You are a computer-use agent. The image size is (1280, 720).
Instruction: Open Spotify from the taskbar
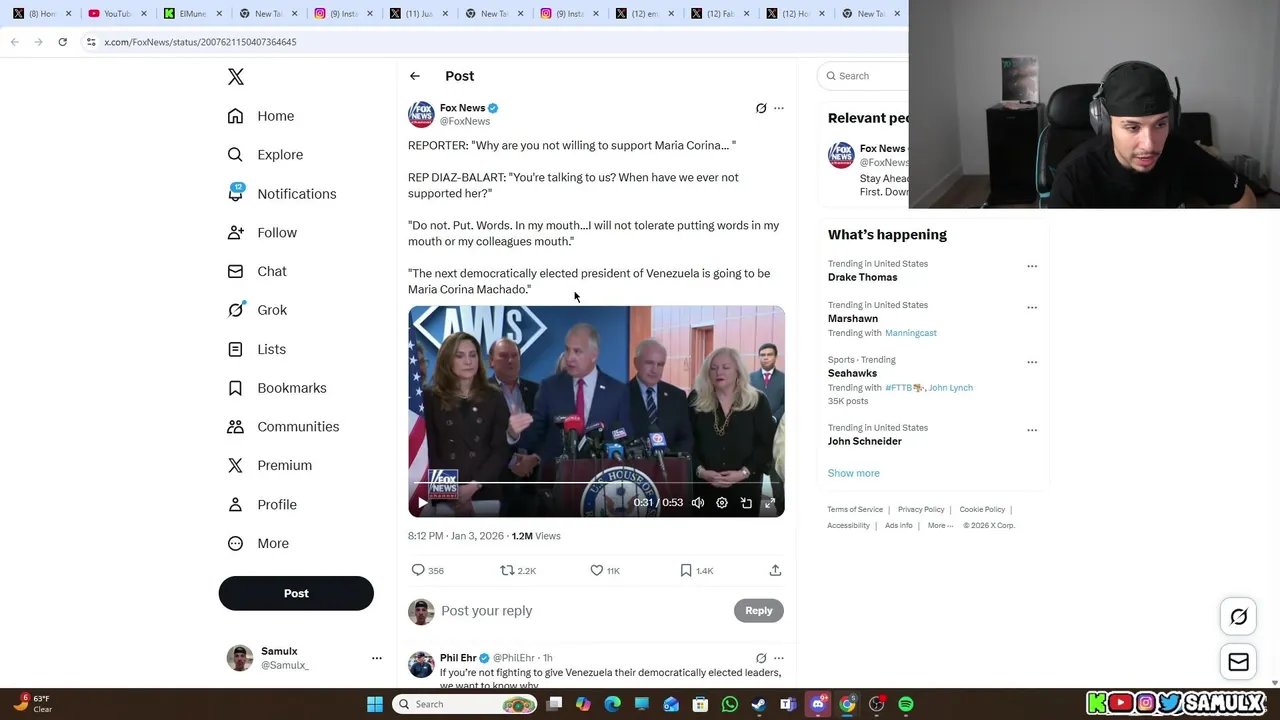[x=906, y=704]
